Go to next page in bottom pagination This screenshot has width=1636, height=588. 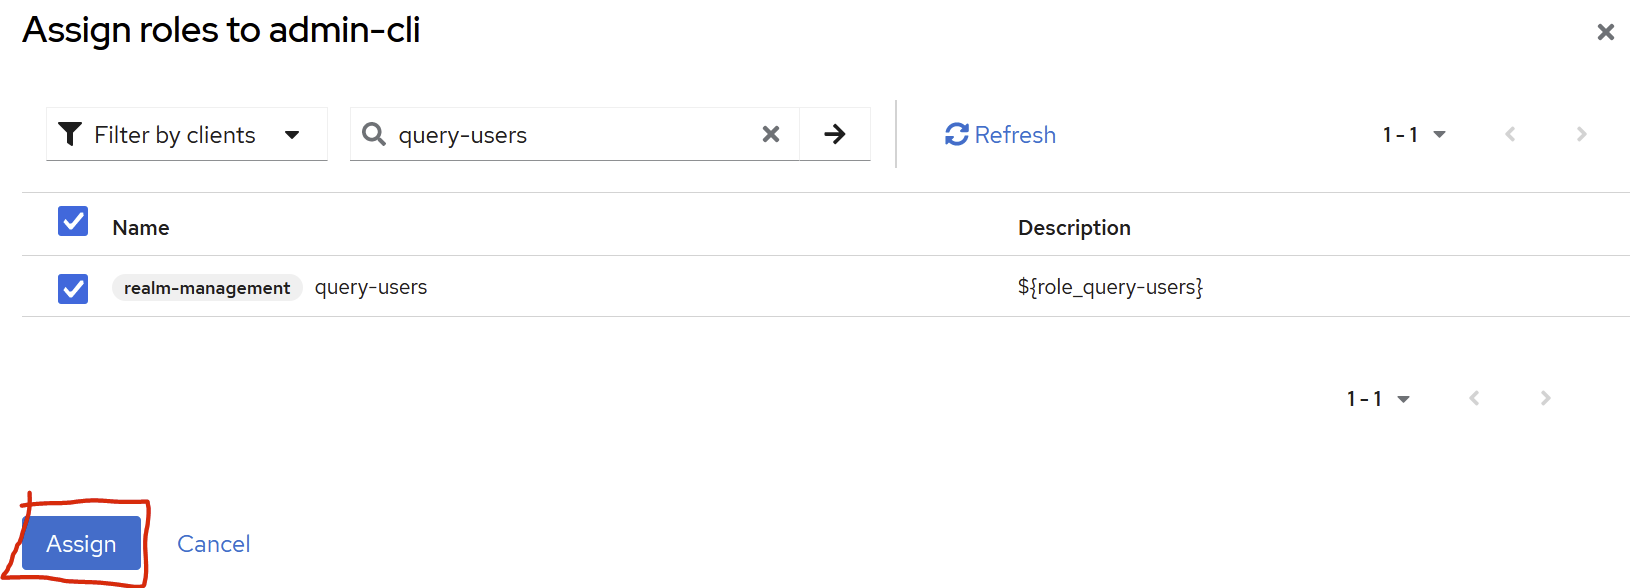tap(1545, 398)
